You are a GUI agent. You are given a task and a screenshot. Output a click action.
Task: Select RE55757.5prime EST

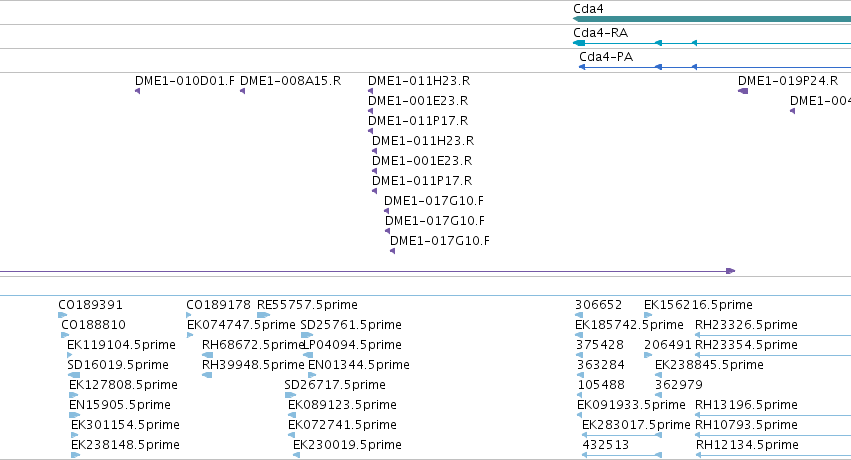click(307, 305)
